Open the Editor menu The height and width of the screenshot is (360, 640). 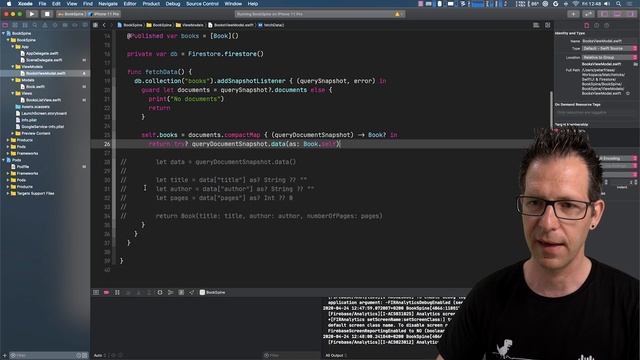[x=130, y=4]
